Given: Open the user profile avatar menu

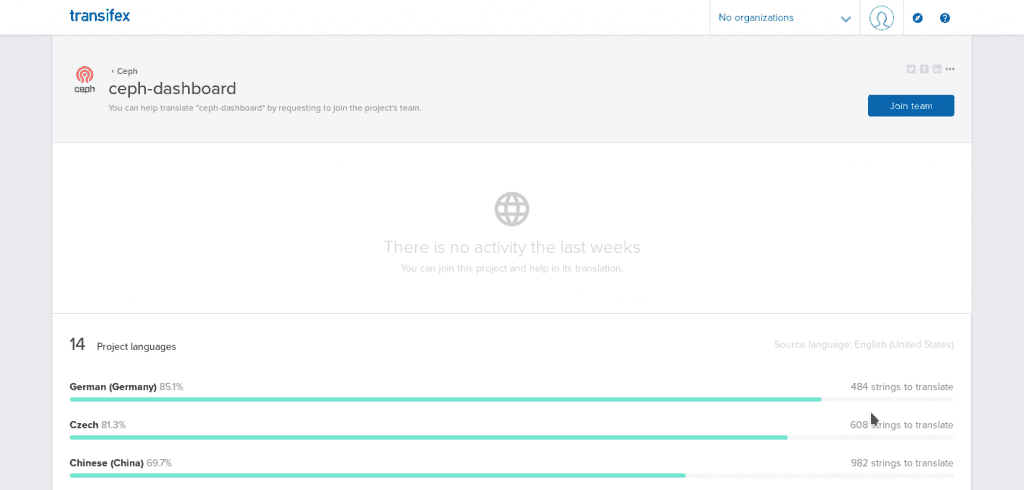Looking at the screenshot, I should (881, 18).
